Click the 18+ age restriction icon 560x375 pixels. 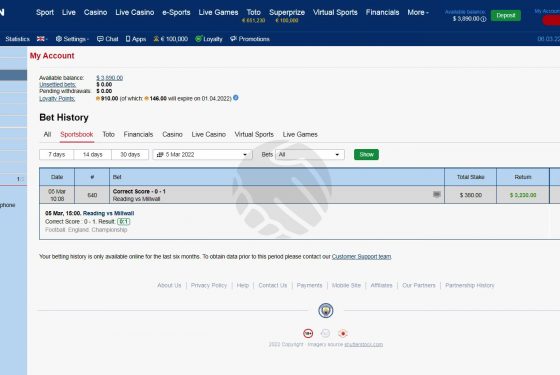(308, 333)
